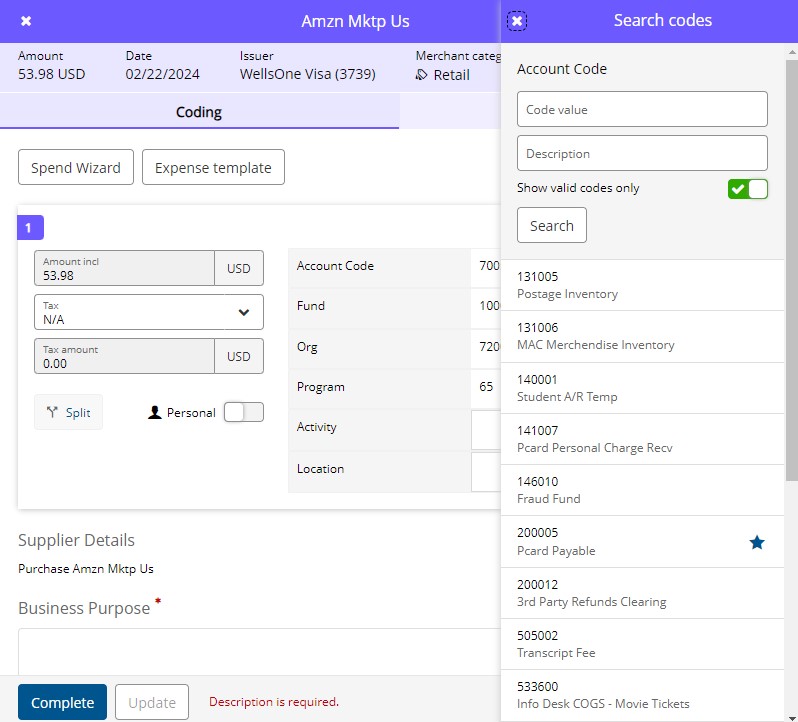Click in the Code value field
Image resolution: width=798 pixels, height=722 pixels.
click(642, 109)
